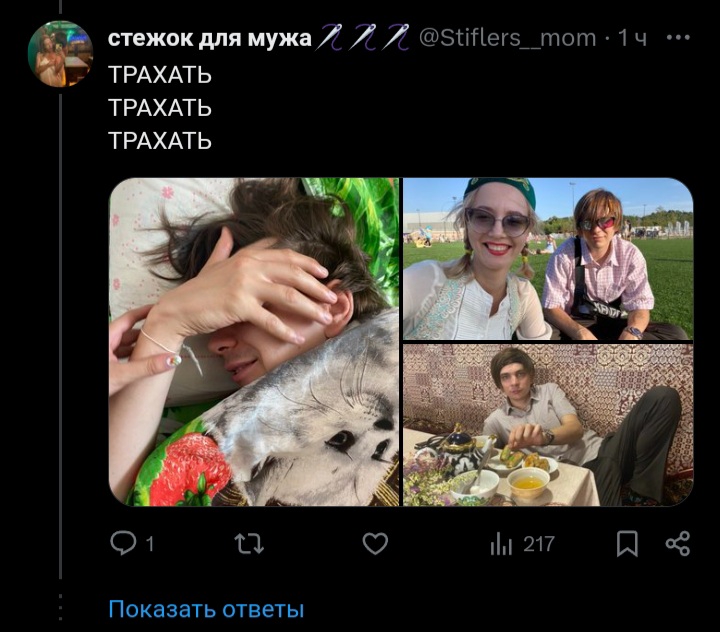Open the @Stiflers__mom handle link
Image resolution: width=720 pixels, height=632 pixels.
click(x=507, y=38)
